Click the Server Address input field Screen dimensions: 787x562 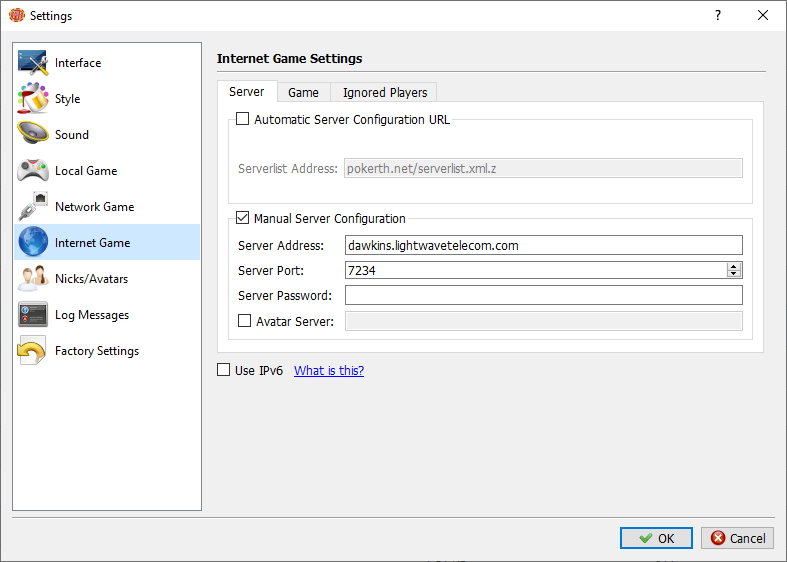click(x=544, y=245)
